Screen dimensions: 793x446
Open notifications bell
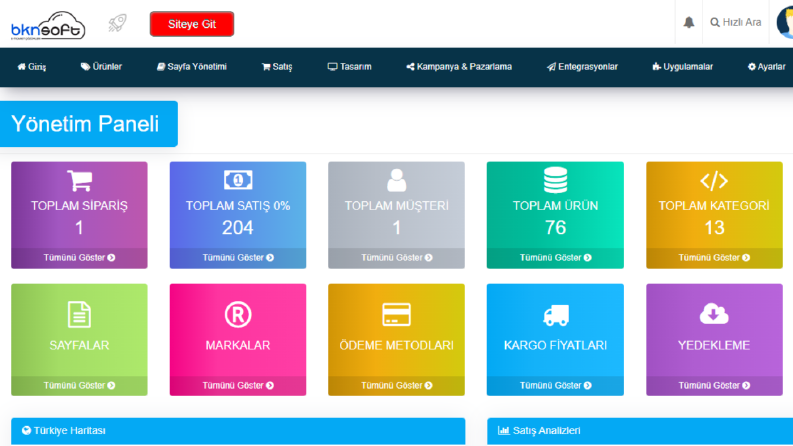689,22
